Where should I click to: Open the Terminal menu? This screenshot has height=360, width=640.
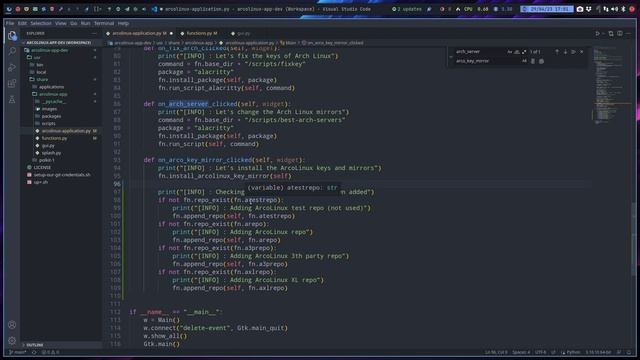pyautogui.click(x=104, y=23)
